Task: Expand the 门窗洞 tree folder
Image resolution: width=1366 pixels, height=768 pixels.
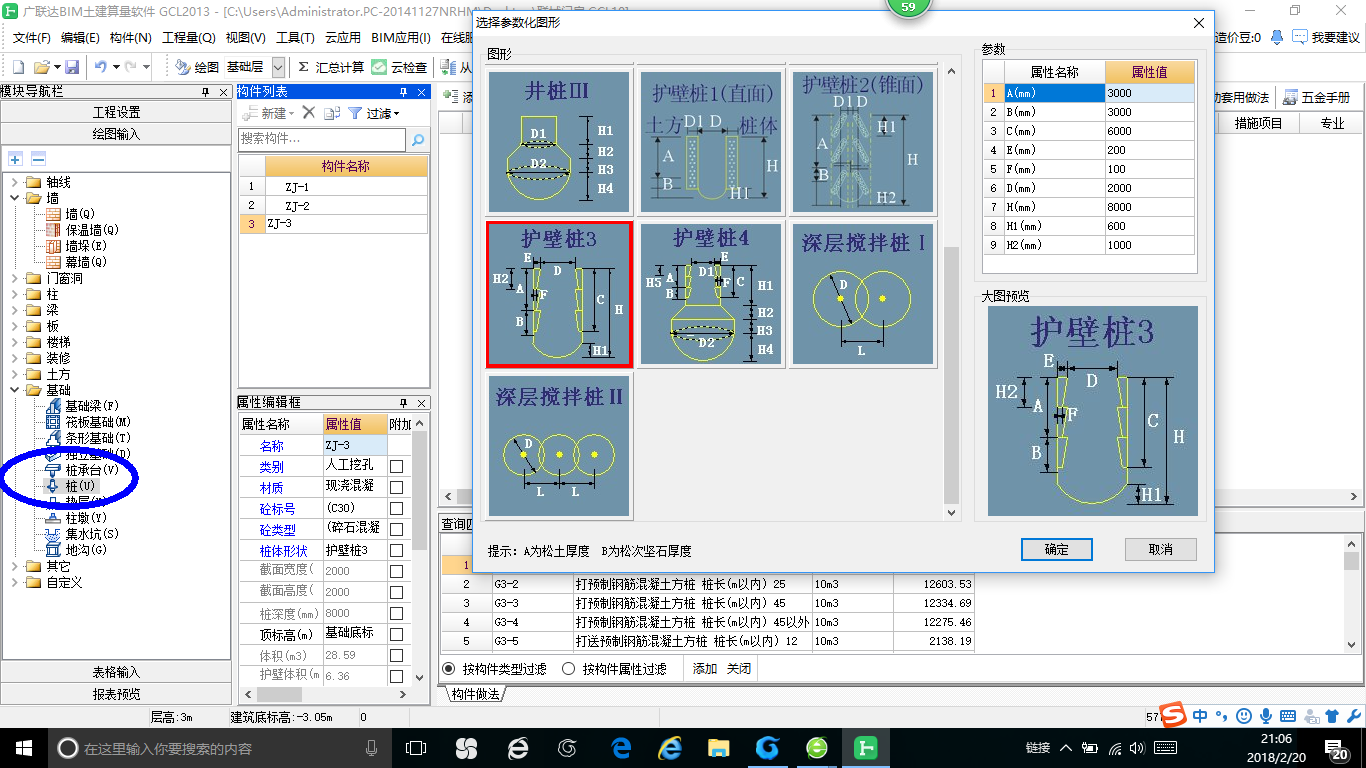Action: (x=14, y=278)
